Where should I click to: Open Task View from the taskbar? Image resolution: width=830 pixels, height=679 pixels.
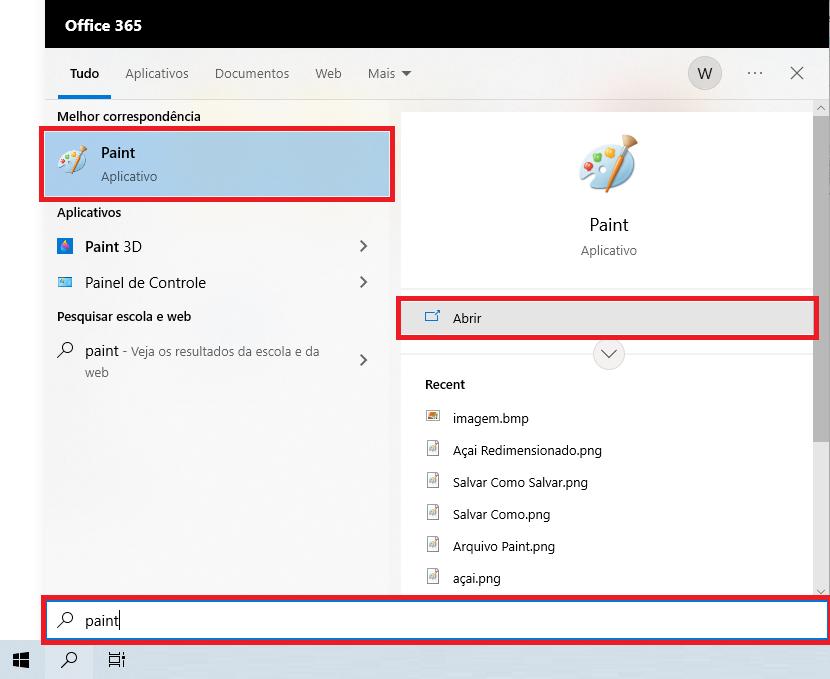pyautogui.click(x=116, y=660)
